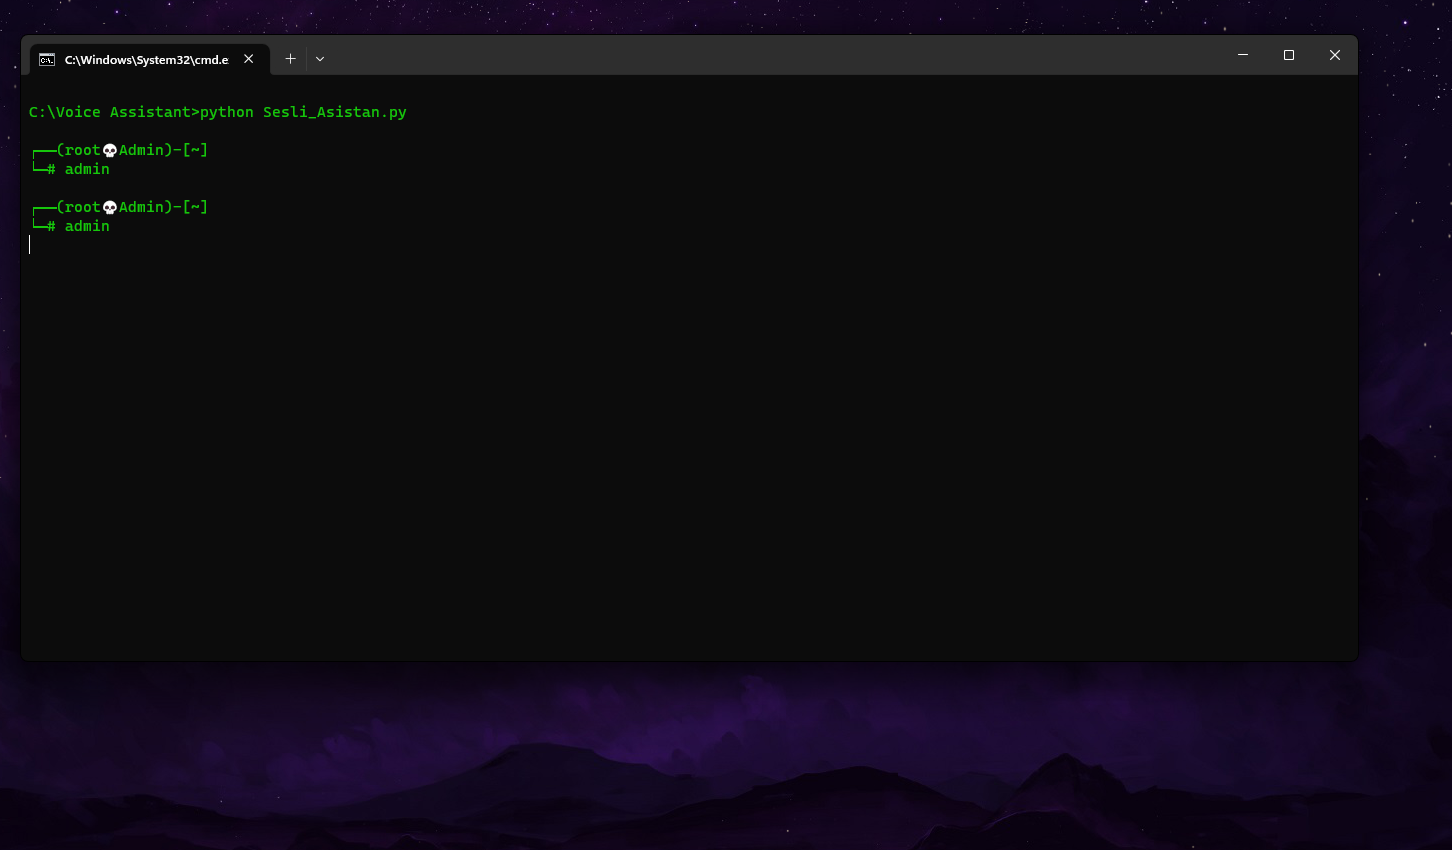The height and width of the screenshot is (850, 1452).
Task: Click the cmd.exe icon on the terminal tab
Action: pyautogui.click(x=46, y=58)
